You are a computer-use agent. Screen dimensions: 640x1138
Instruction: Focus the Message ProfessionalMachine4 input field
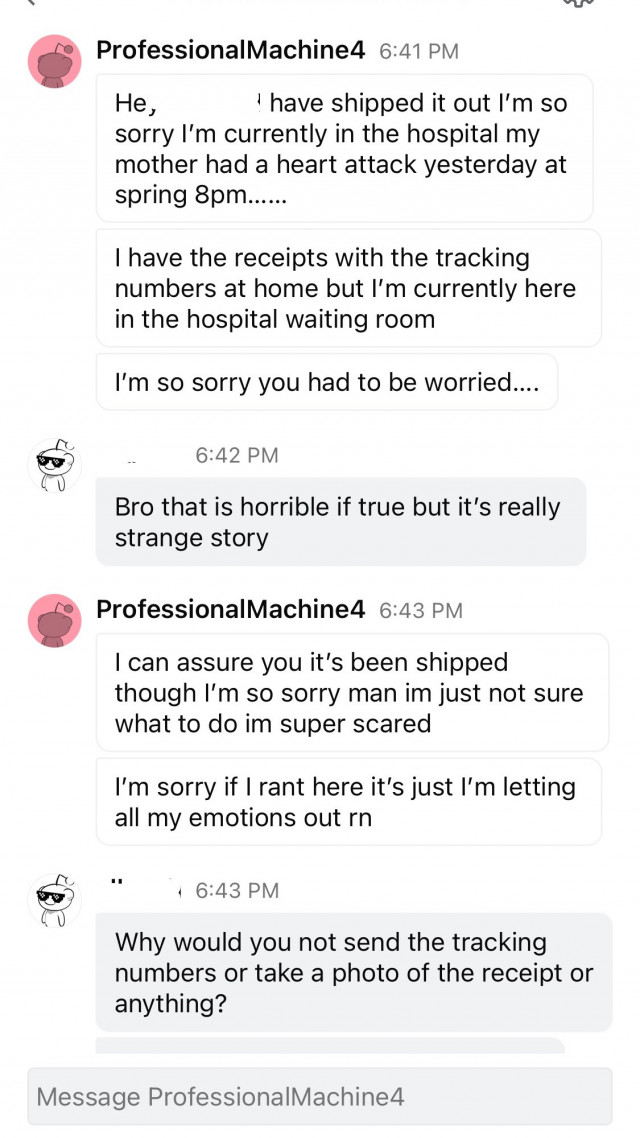[x=319, y=1096]
